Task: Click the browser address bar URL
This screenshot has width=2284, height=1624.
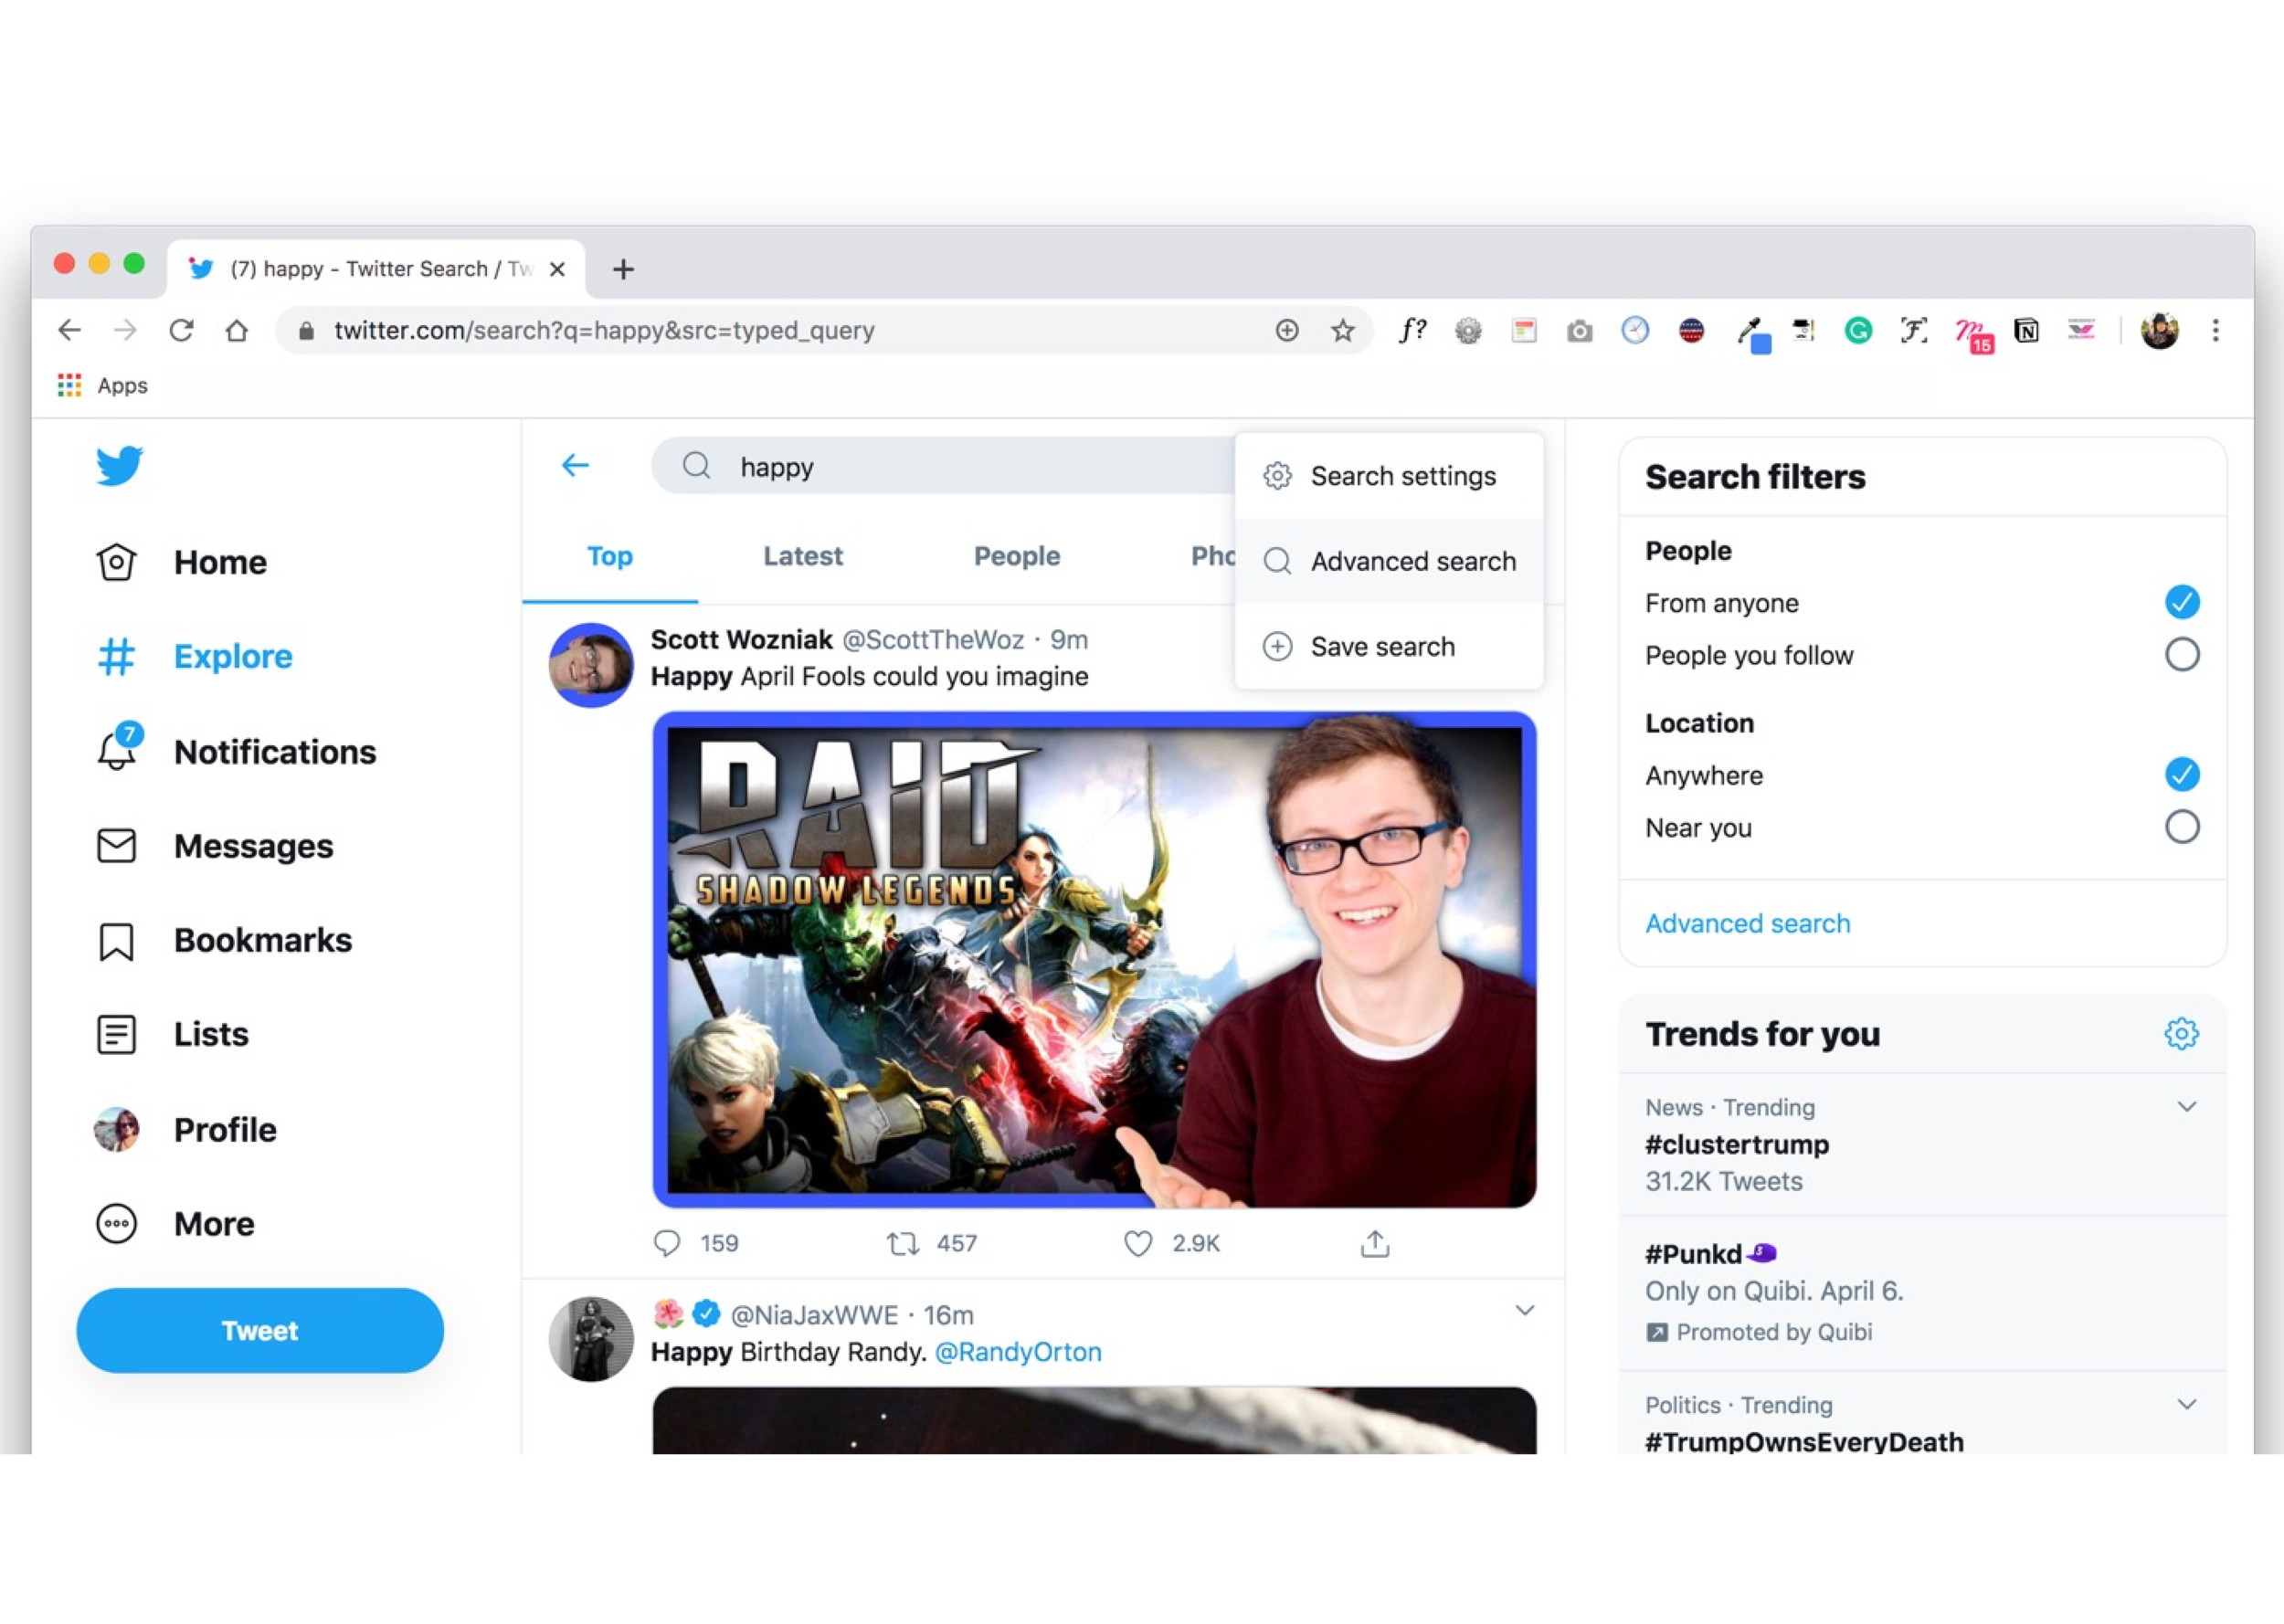Action: tap(604, 330)
